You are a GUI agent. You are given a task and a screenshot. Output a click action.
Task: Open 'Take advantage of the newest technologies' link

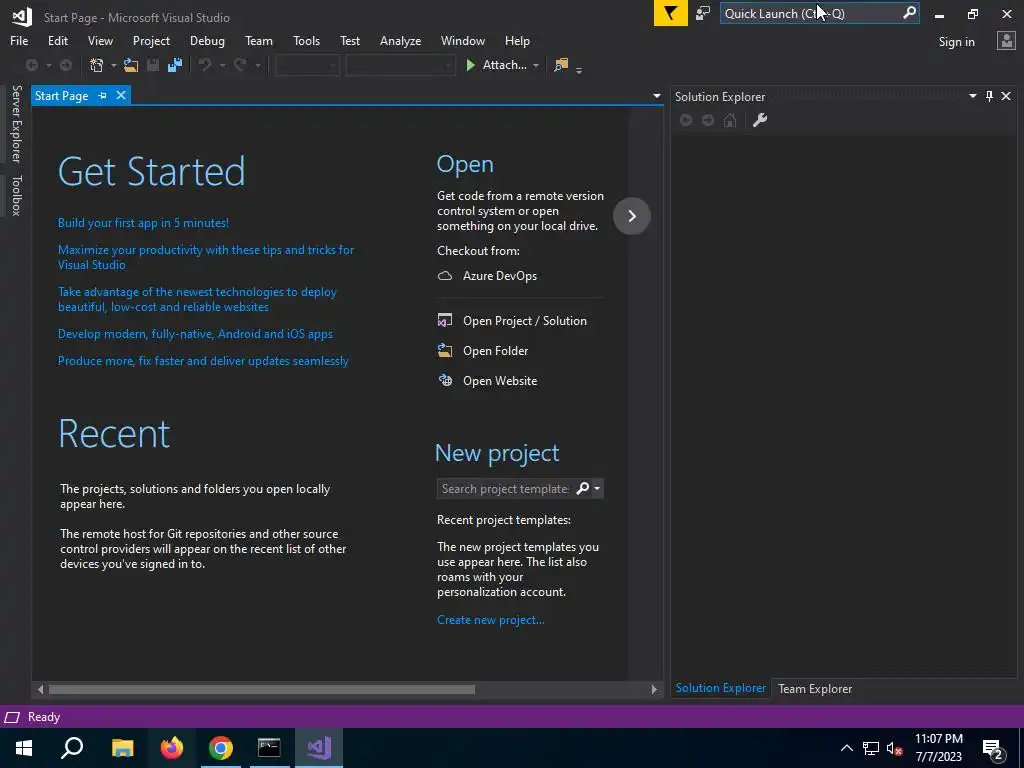tap(197, 299)
